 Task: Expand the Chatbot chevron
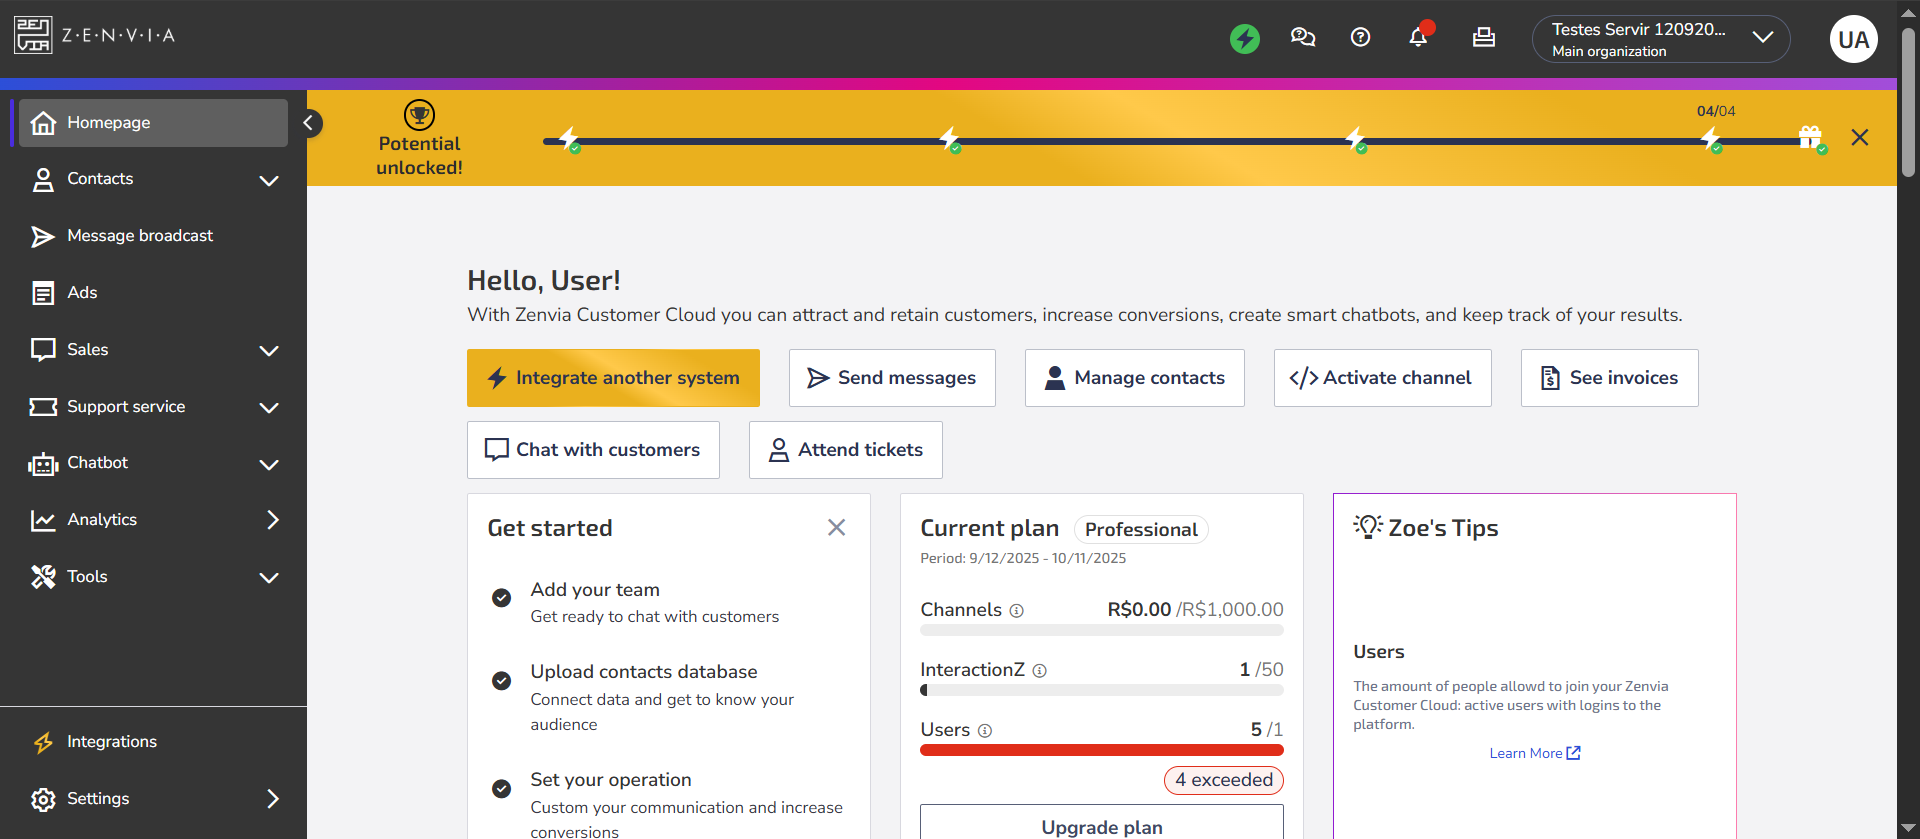pos(269,465)
